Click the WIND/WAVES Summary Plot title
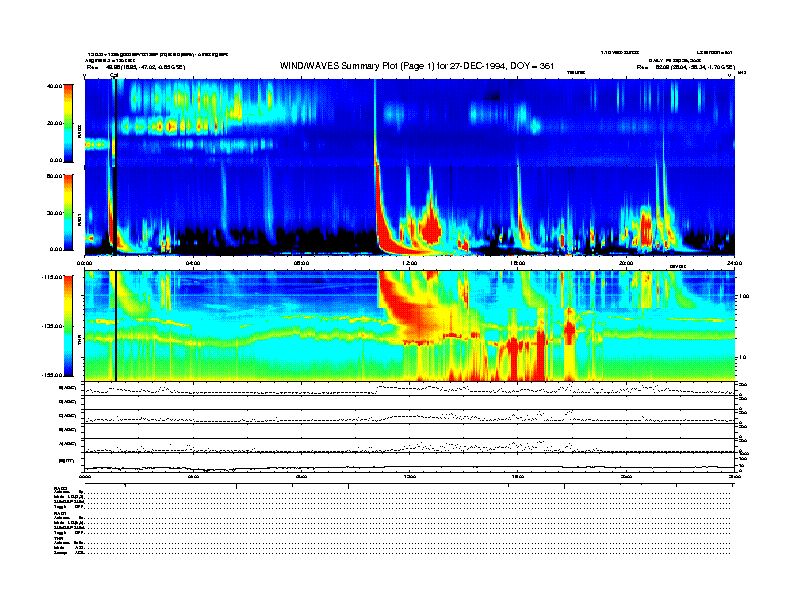792x612 pixels. click(x=417, y=66)
